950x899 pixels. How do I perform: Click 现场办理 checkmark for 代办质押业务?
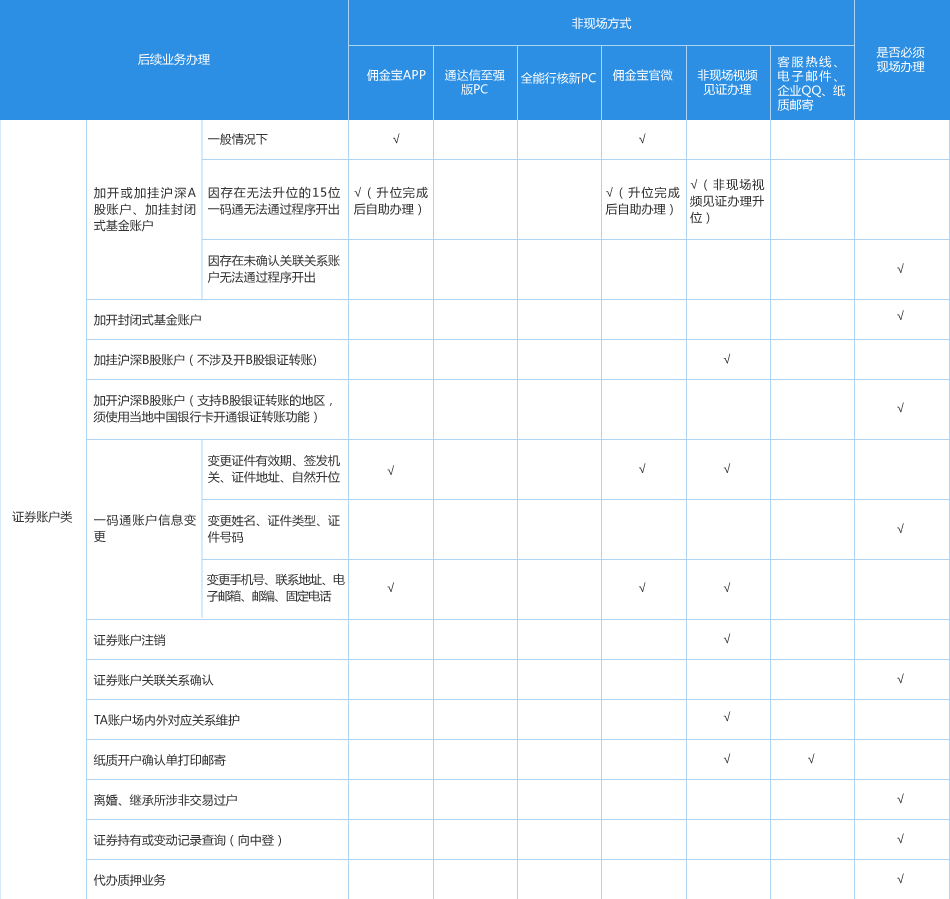click(900, 878)
